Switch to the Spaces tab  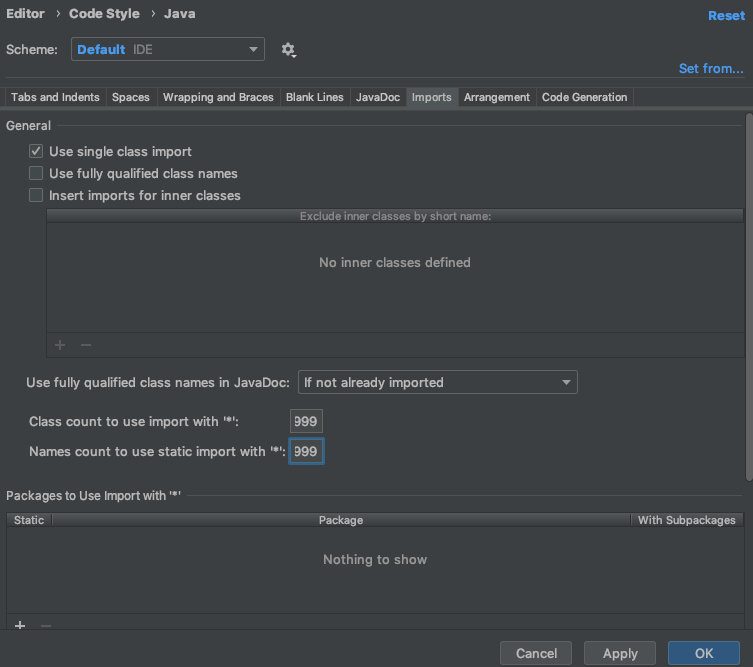pyautogui.click(x=131, y=97)
